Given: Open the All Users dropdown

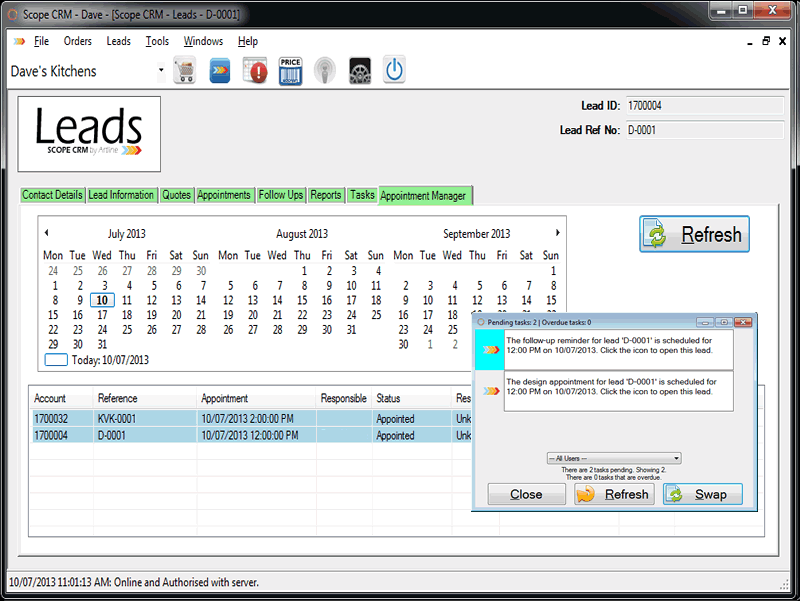Looking at the screenshot, I should 613,458.
